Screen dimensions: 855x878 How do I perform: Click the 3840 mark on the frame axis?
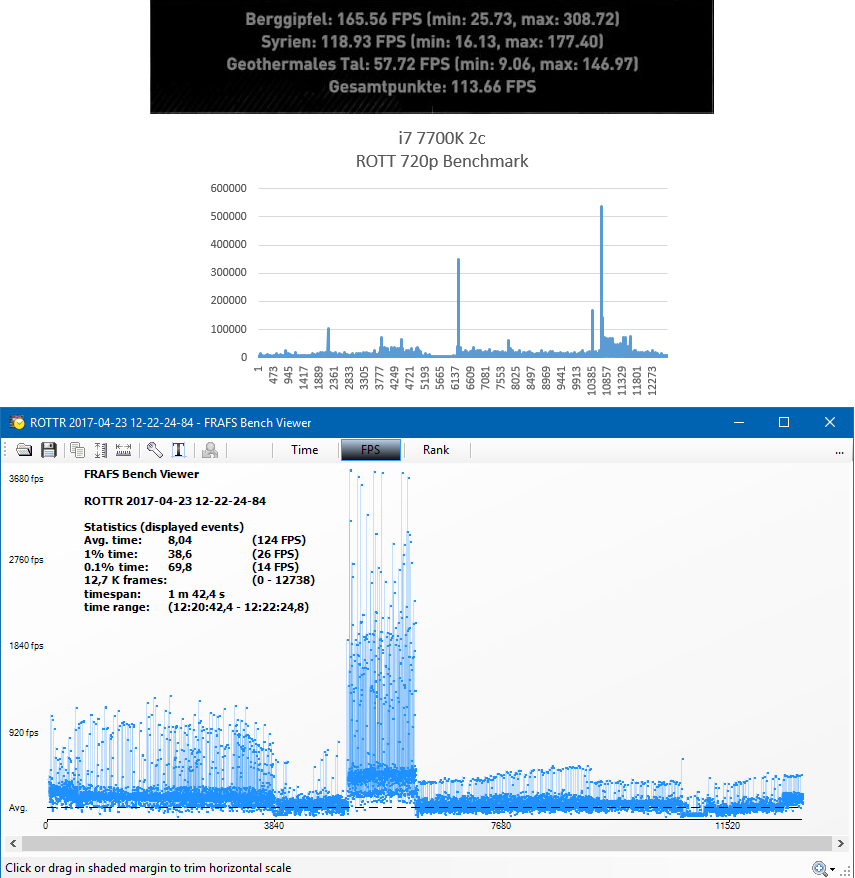pos(274,825)
